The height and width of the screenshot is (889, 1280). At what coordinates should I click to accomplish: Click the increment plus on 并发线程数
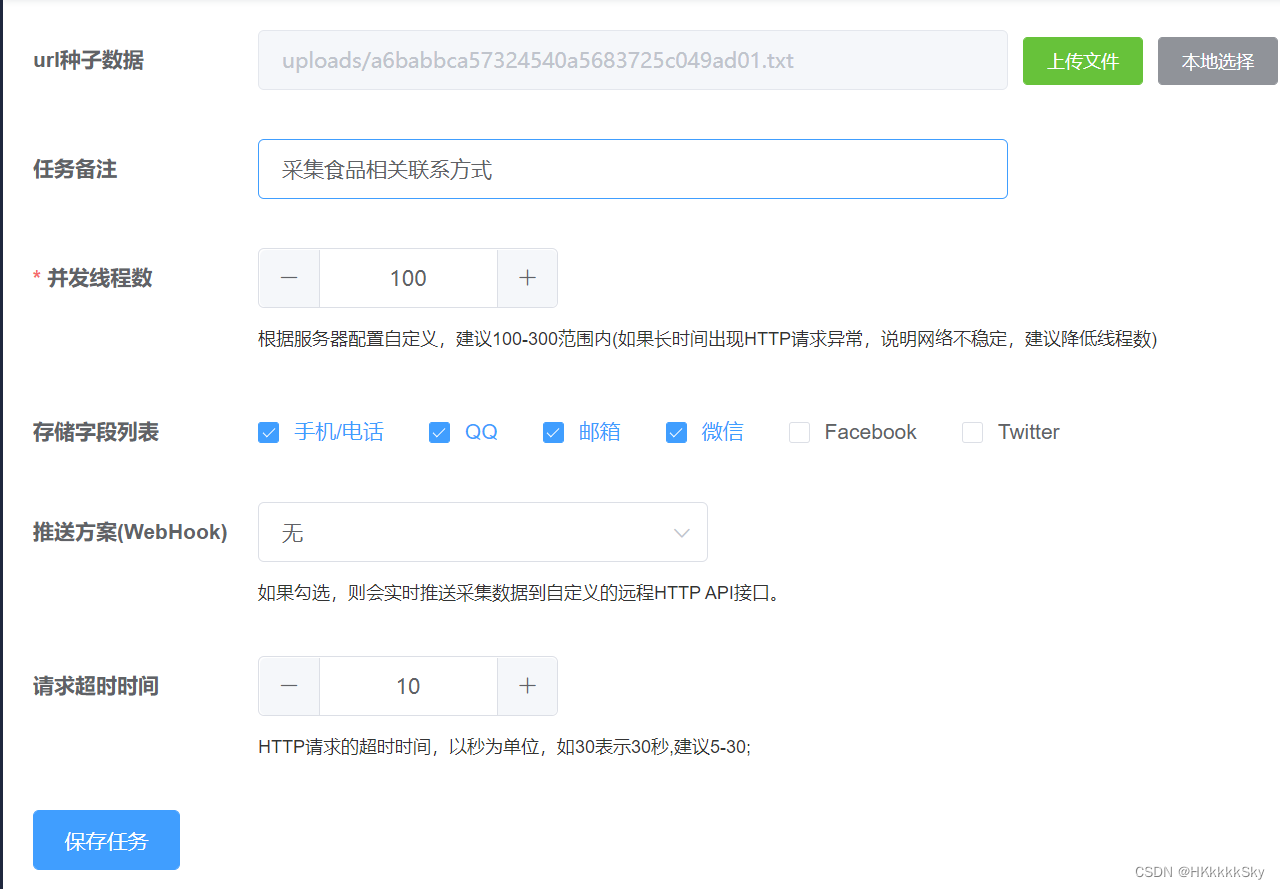[527, 278]
